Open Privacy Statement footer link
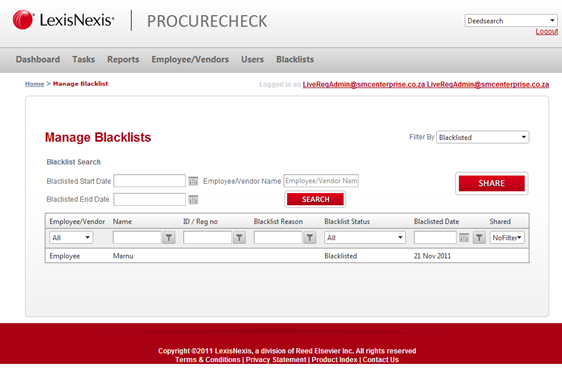This screenshot has width=562, height=368. (276, 360)
